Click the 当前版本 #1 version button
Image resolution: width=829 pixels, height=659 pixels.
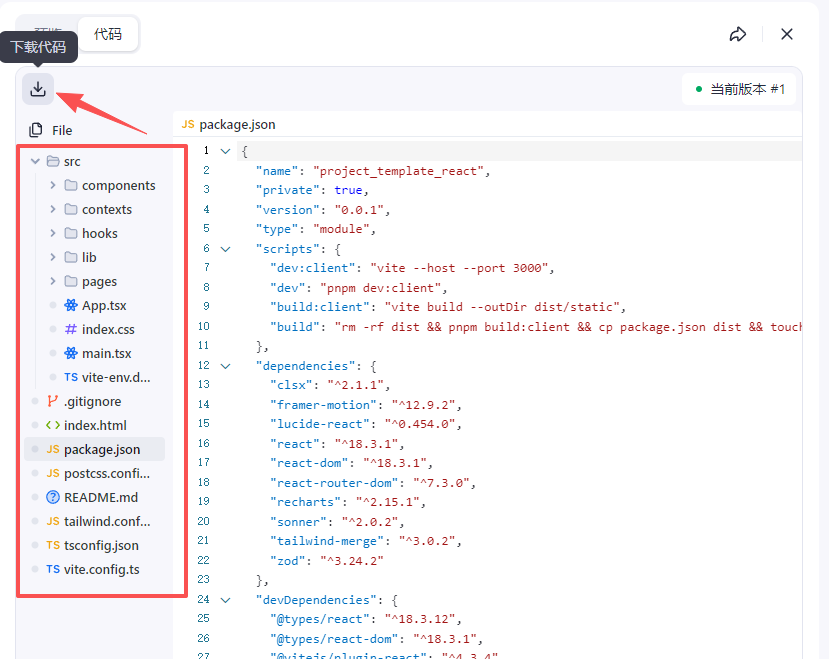point(739,89)
